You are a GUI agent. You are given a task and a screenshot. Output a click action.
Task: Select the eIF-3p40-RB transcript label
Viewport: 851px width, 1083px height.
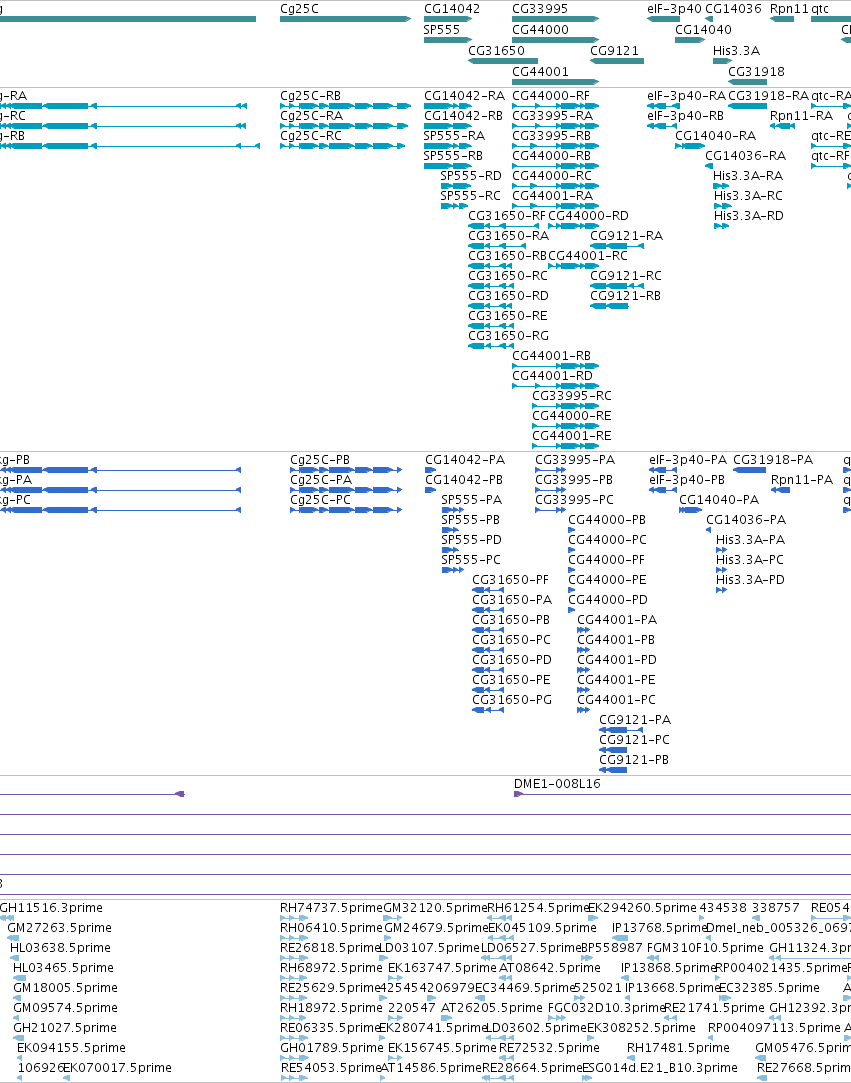click(685, 115)
